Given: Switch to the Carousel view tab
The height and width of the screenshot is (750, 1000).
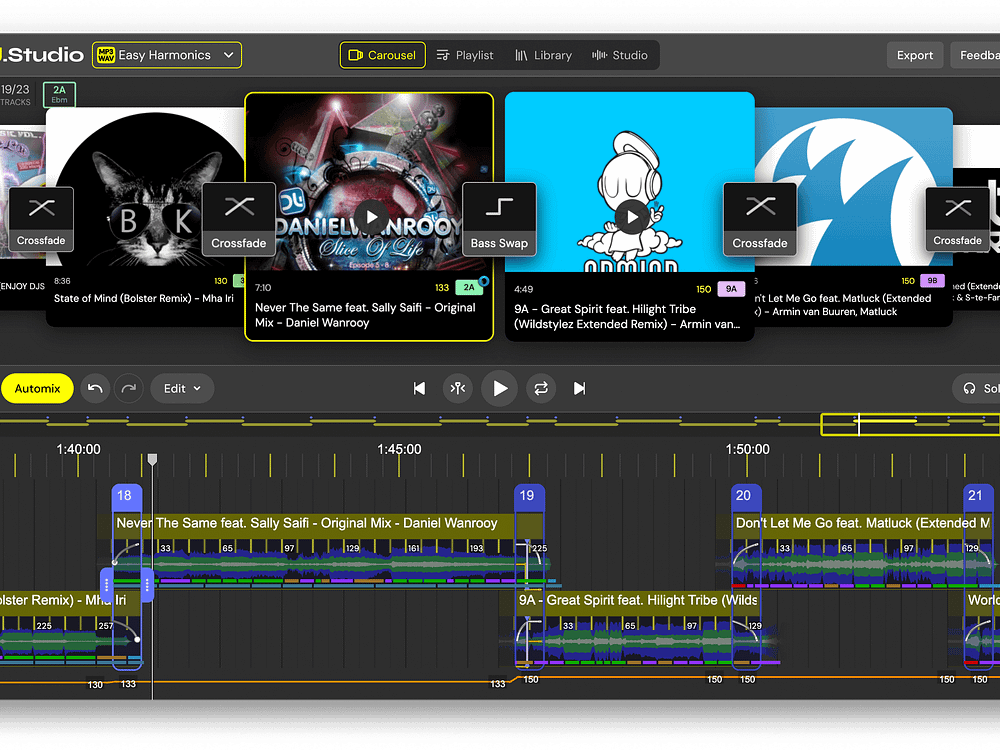Looking at the screenshot, I should click(x=383, y=55).
